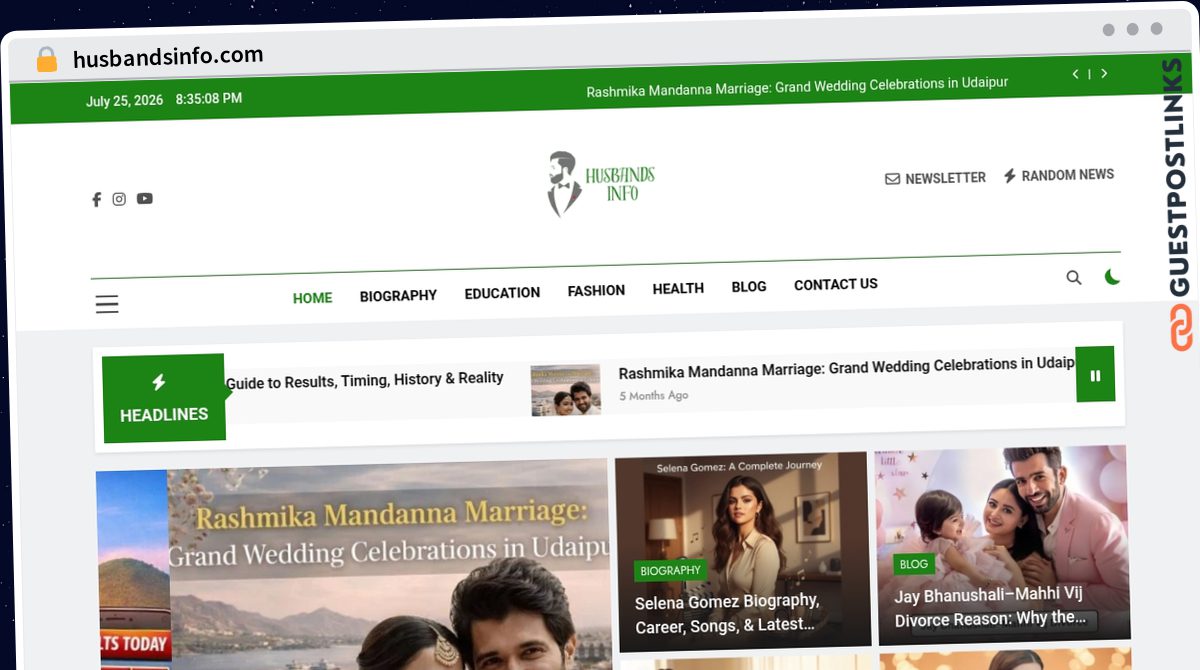The height and width of the screenshot is (670, 1200).
Task: Toggle dark mode moon icon
Action: point(1112,277)
